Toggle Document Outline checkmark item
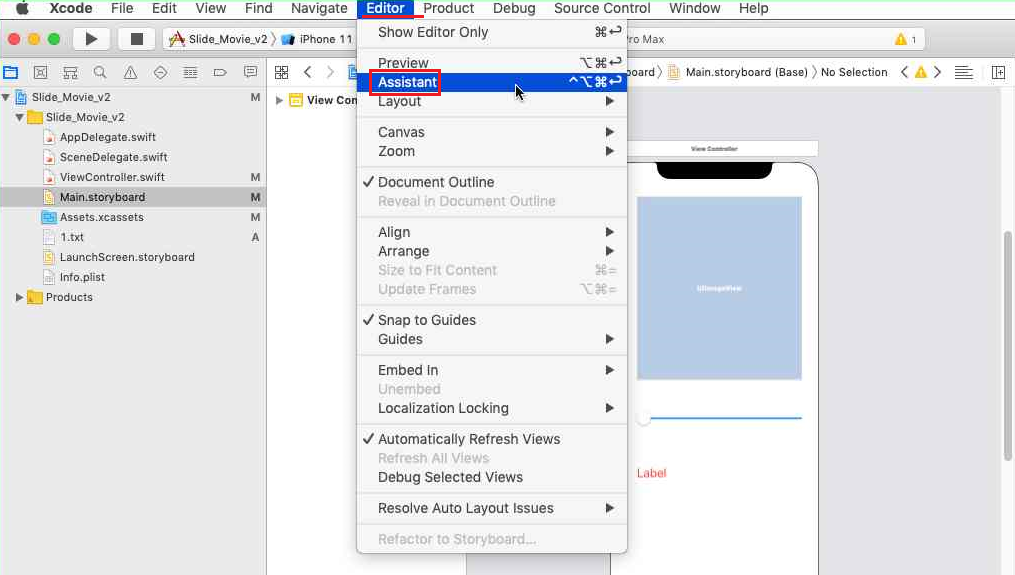1015x575 pixels. point(492,182)
